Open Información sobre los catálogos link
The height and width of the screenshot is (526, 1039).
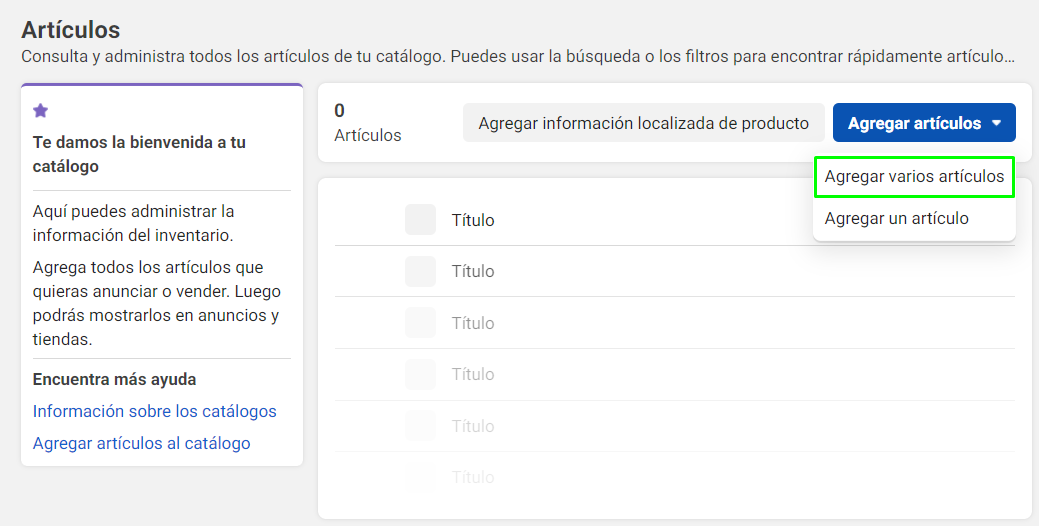coord(154,411)
